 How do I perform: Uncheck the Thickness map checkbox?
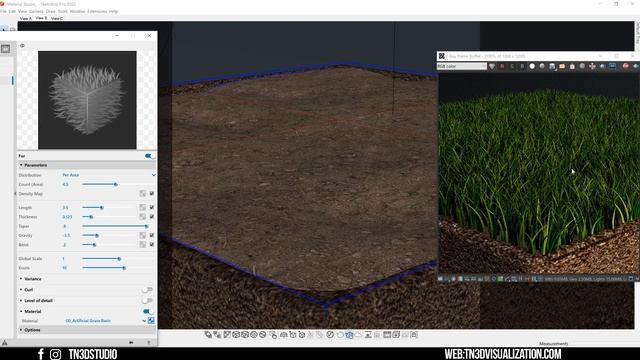pyautogui.click(x=152, y=217)
